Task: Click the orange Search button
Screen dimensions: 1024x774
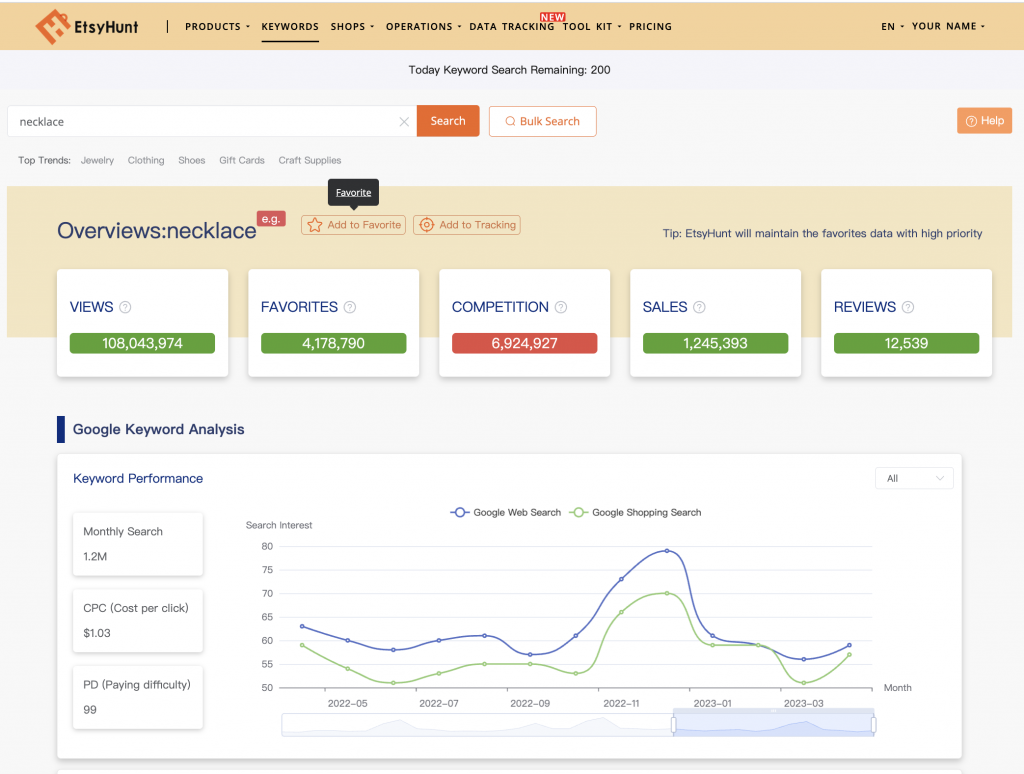Action: point(448,121)
